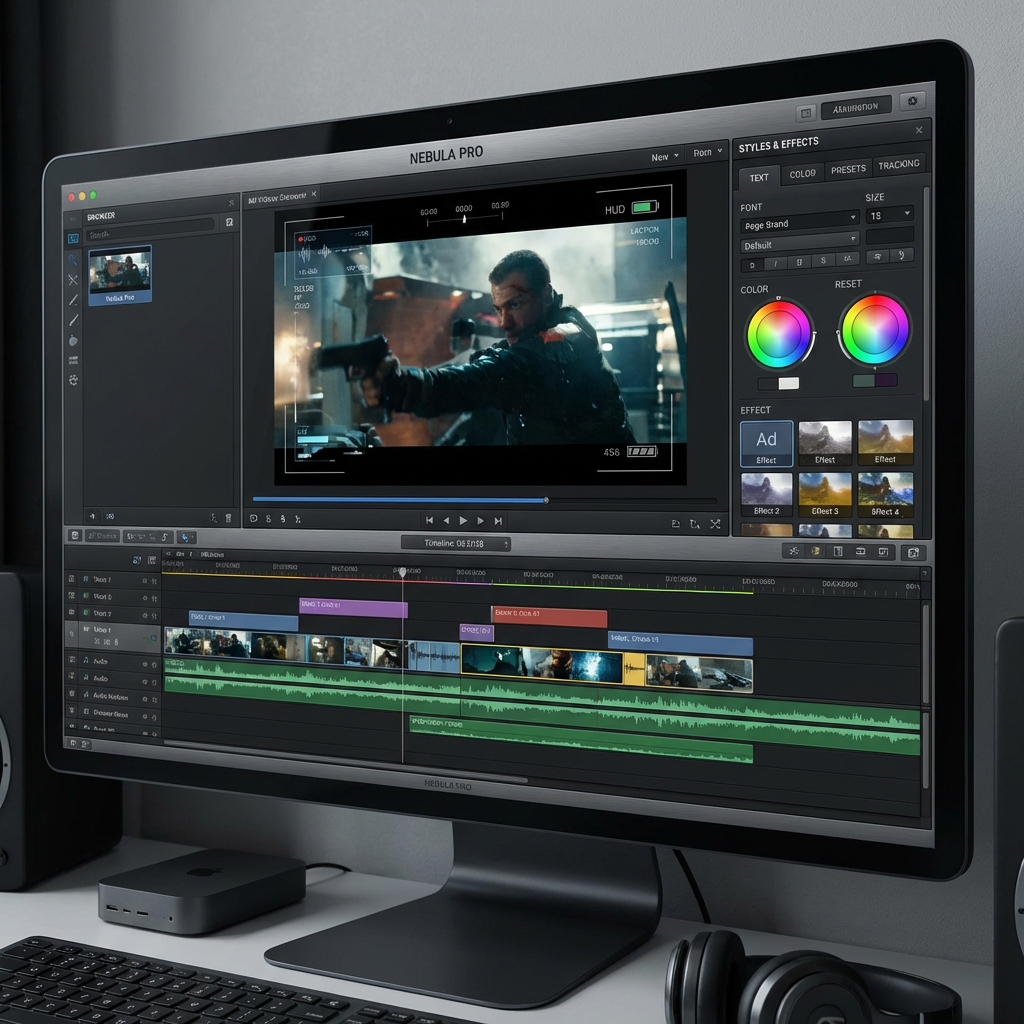1024x1024 pixels.
Task: Click the yellow marker icon in timeline toolbar
Action: click(x=815, y=551)
